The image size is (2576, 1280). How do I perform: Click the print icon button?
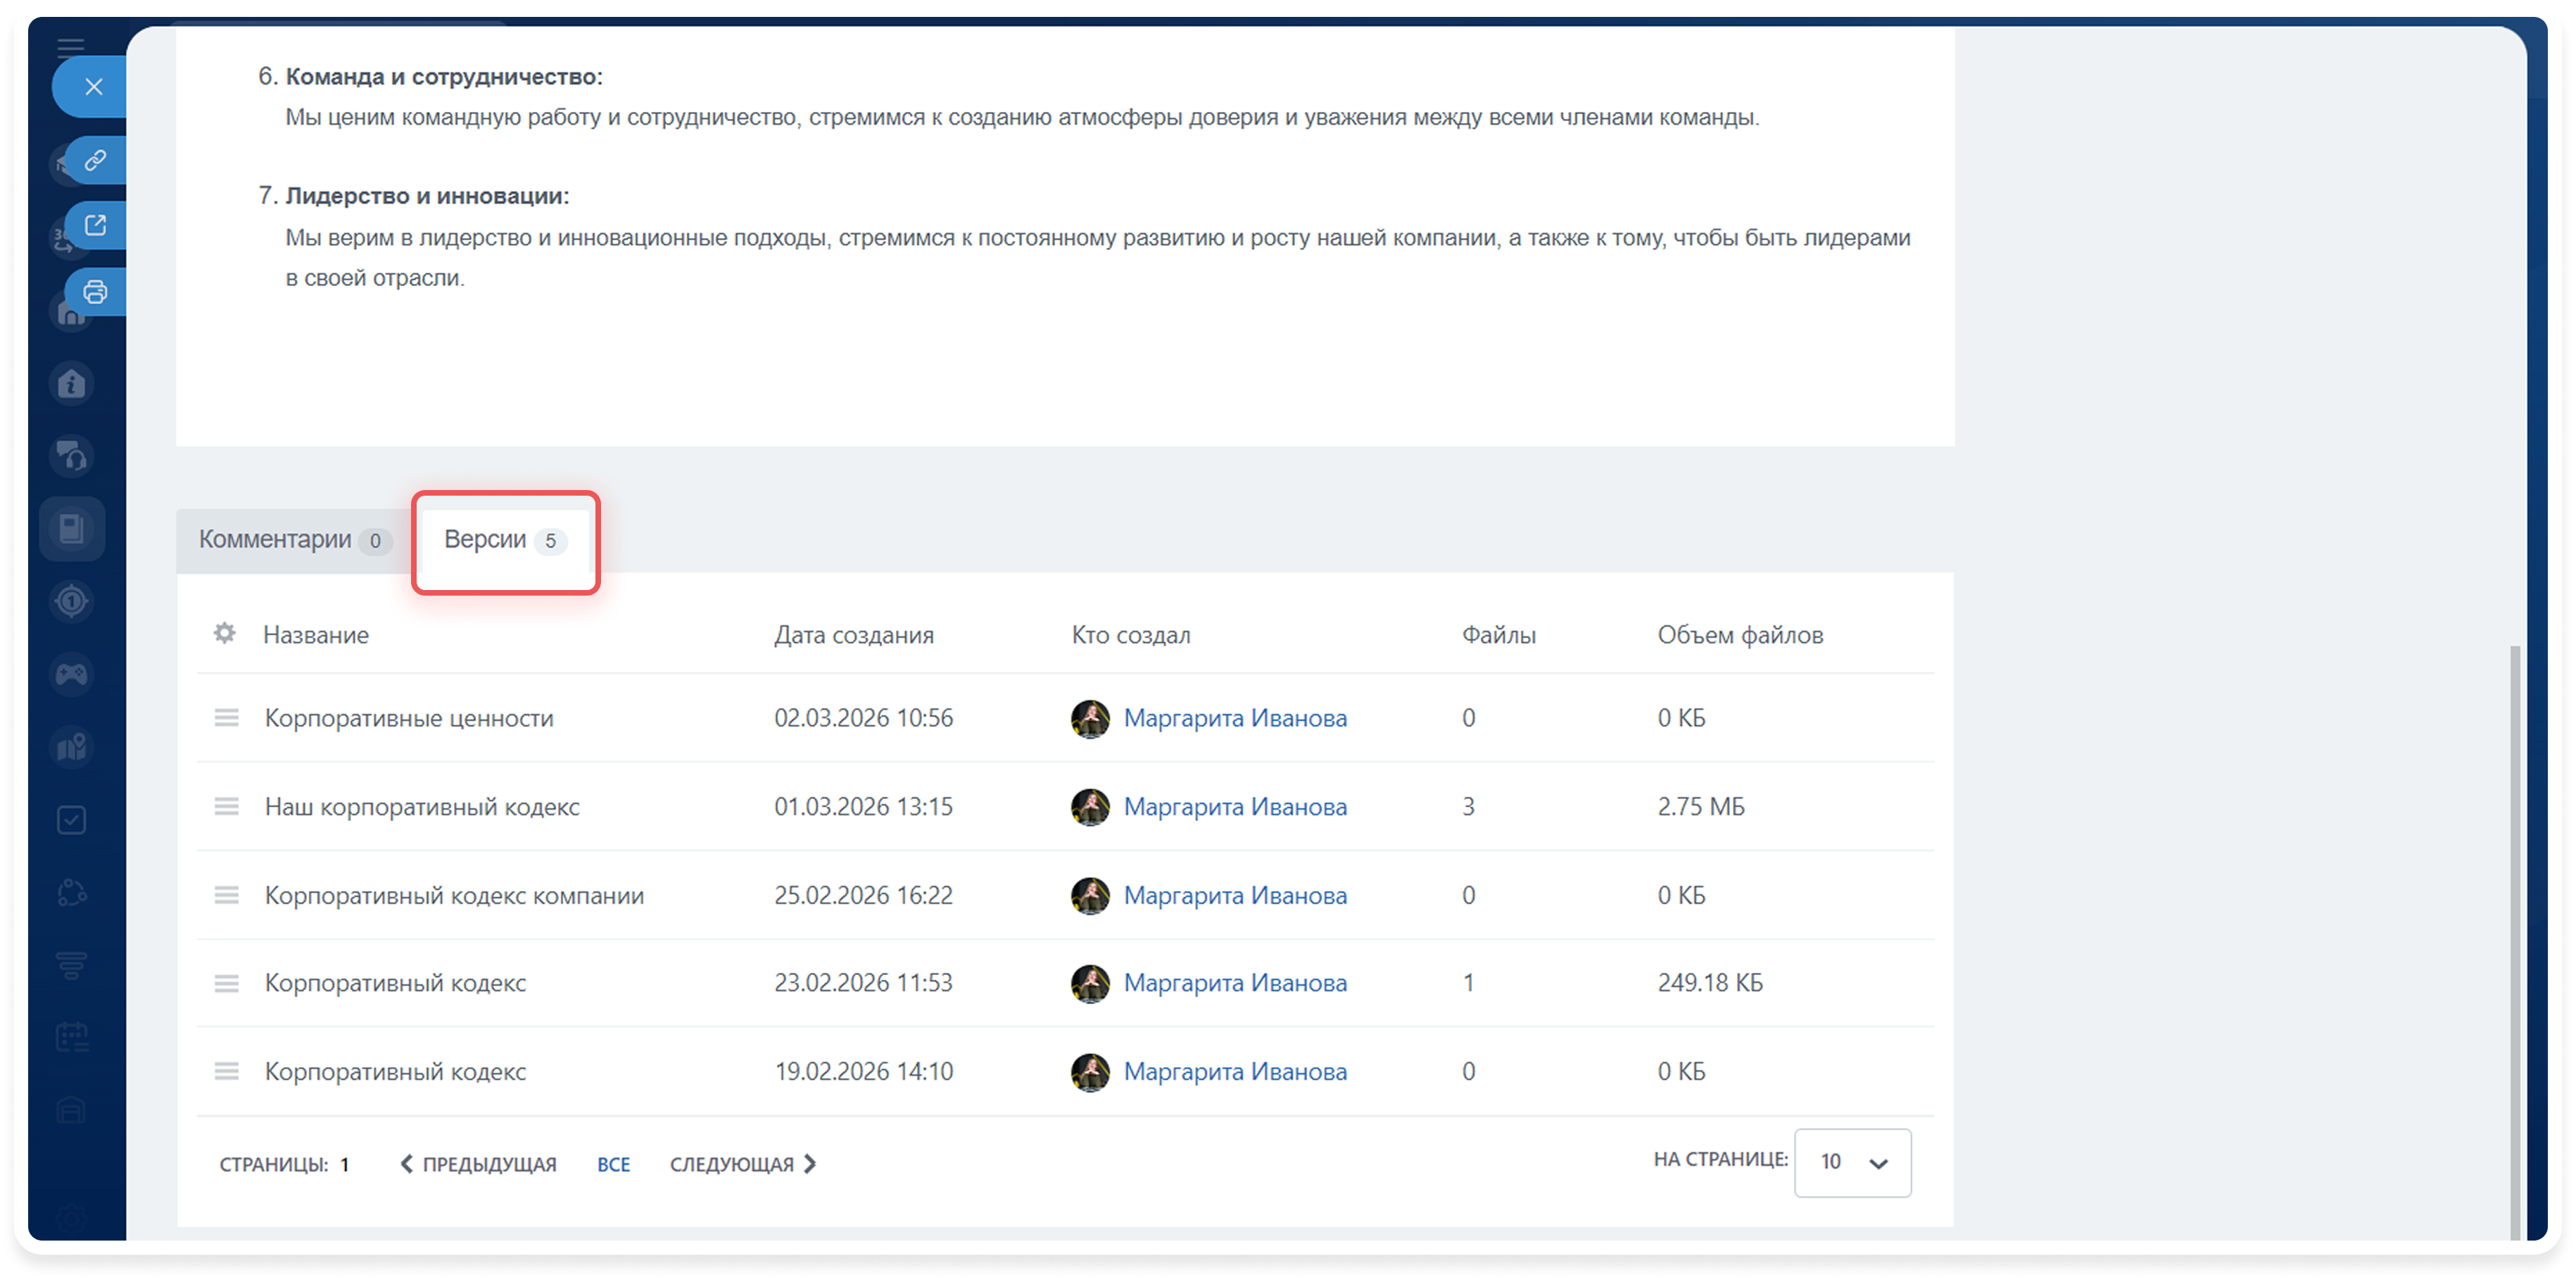click(x=95, y=292)
